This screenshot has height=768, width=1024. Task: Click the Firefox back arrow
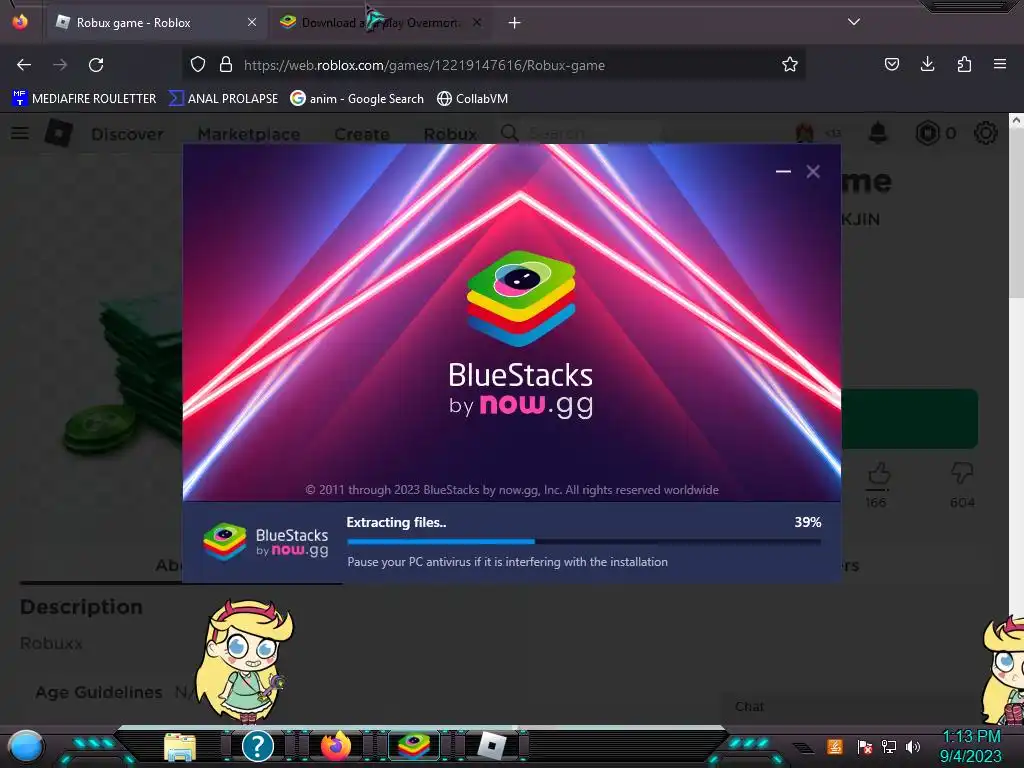click(24, 65)
